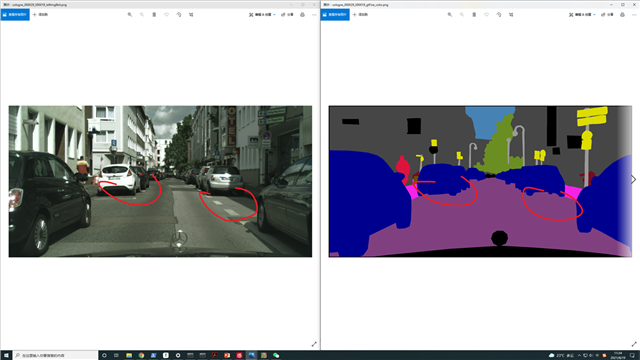
Task: Favorite the right gtFine_color photo with heart
Action: coord(487,15)
